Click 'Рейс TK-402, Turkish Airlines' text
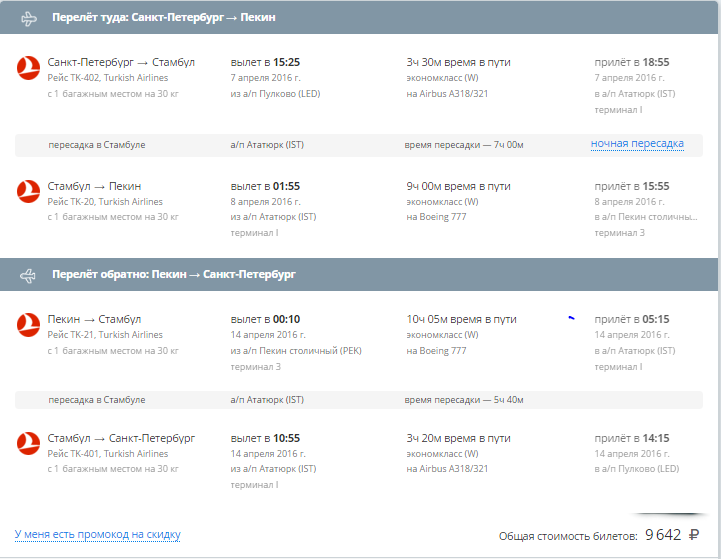Image resolution: width=721 pixels, height=559 pixels. [x=108, y=78]
